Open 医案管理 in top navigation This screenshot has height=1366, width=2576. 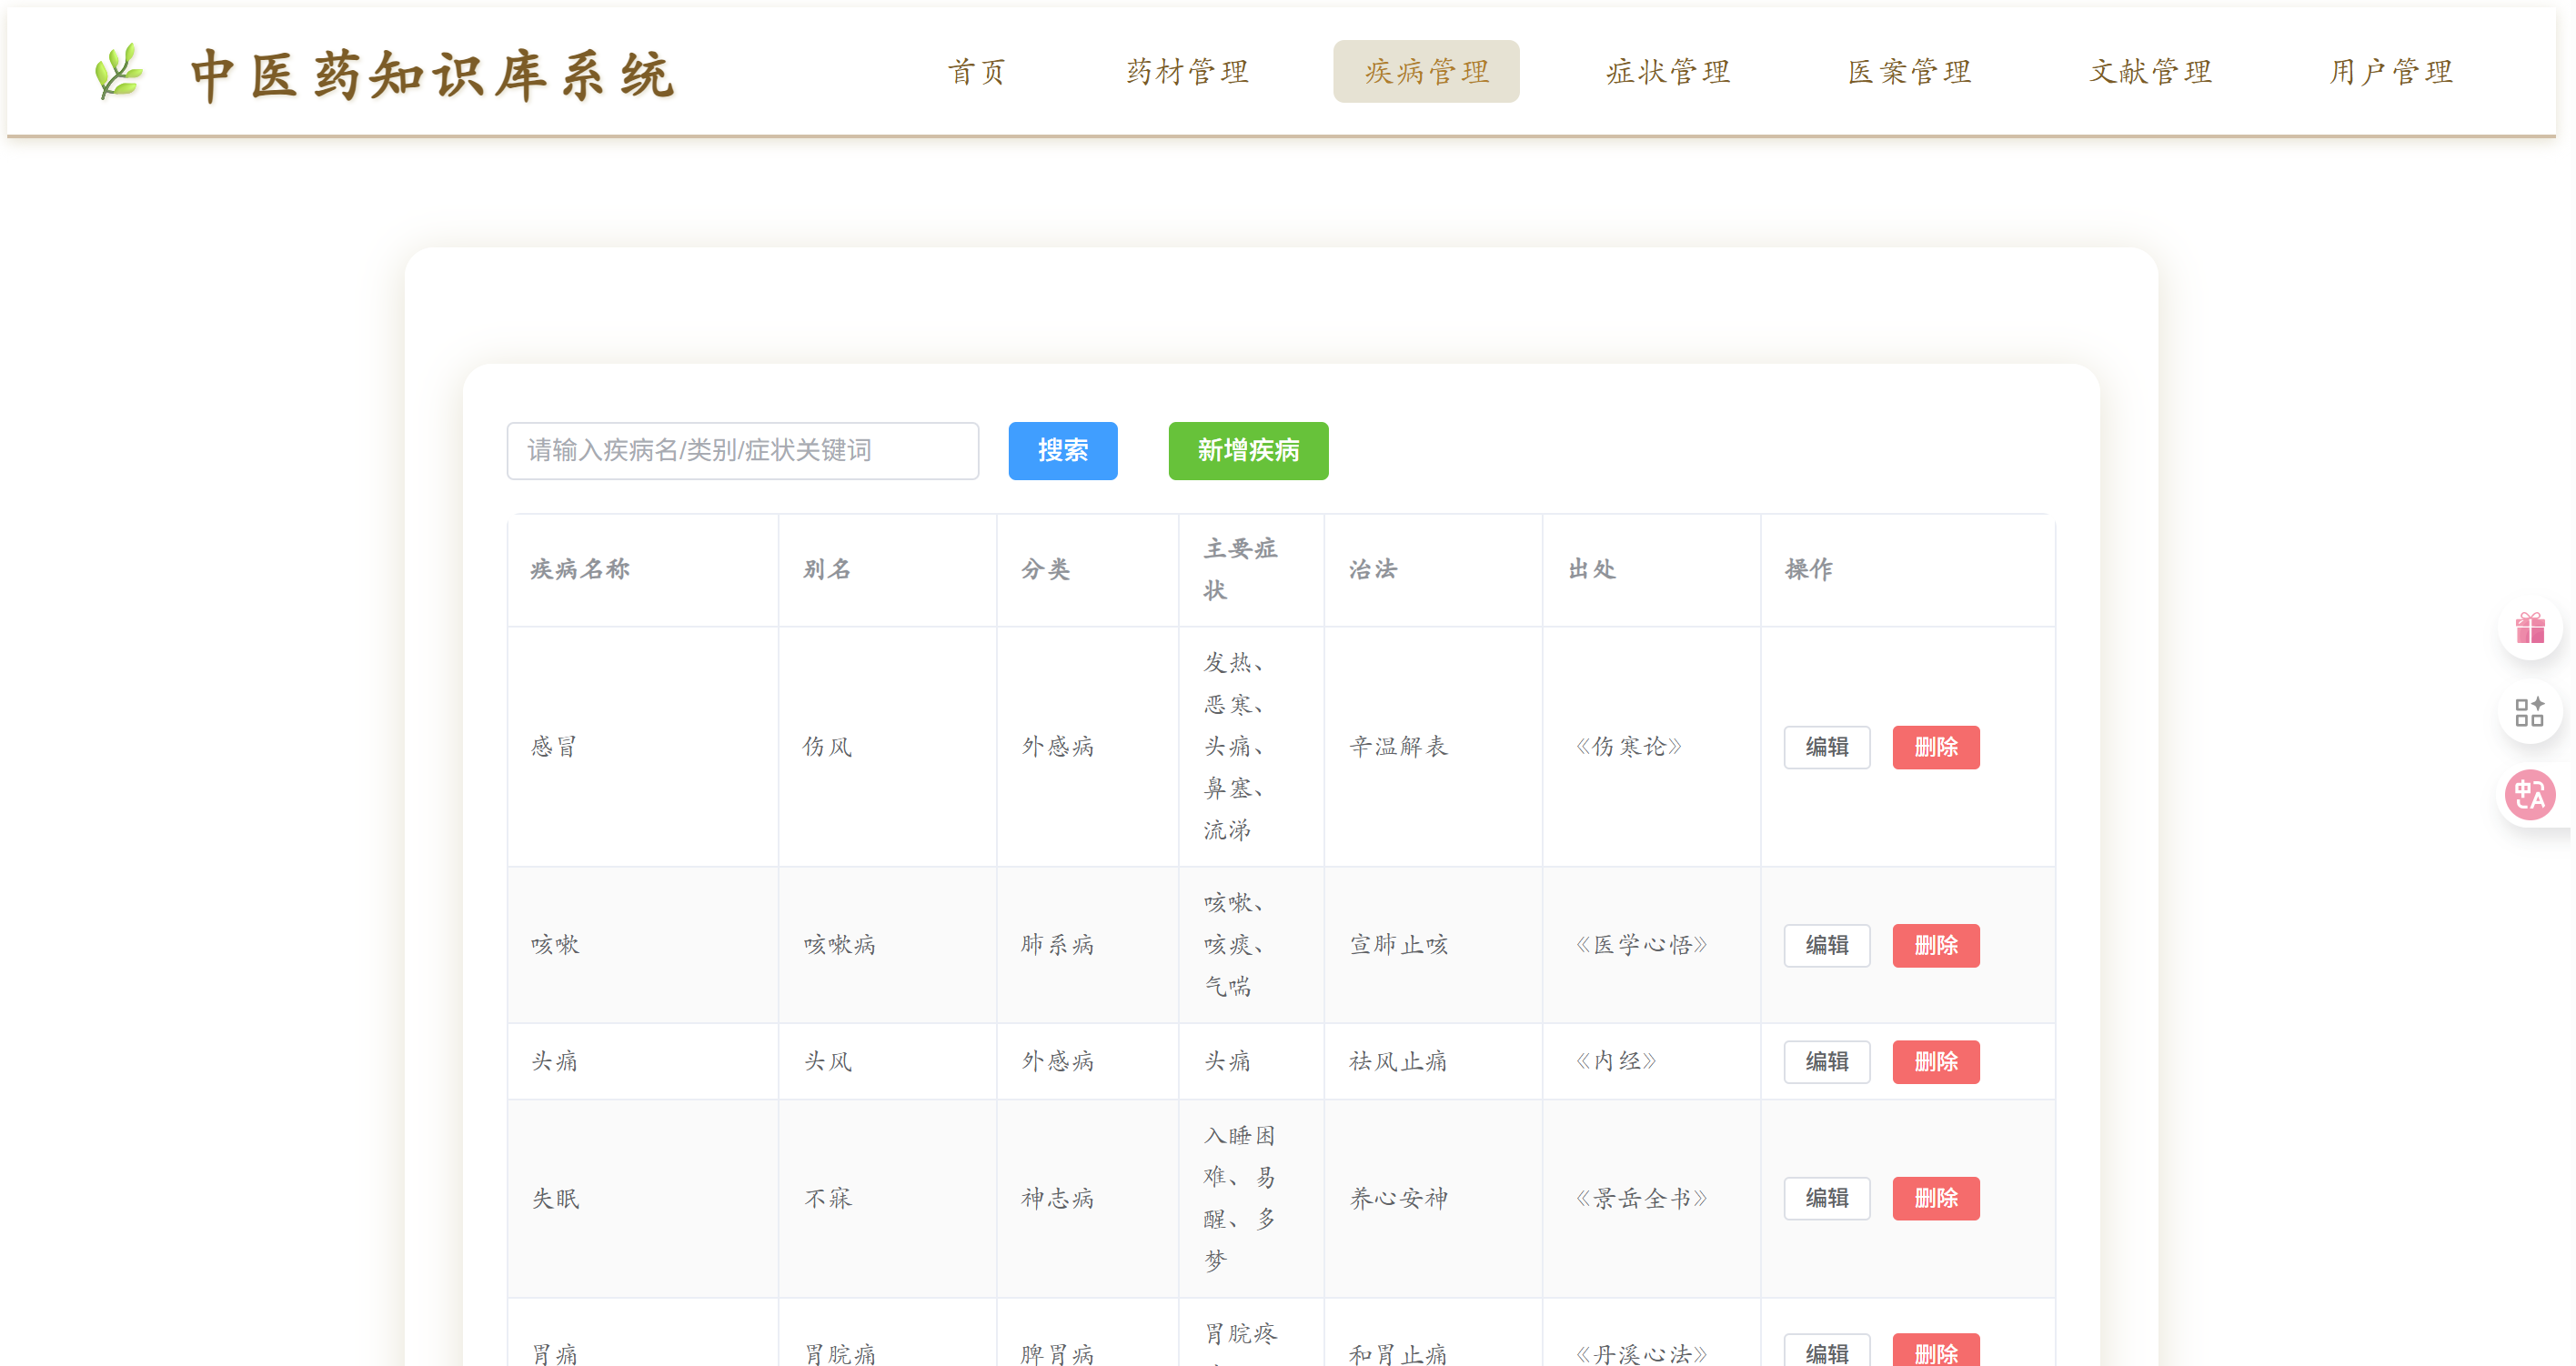1909,72
